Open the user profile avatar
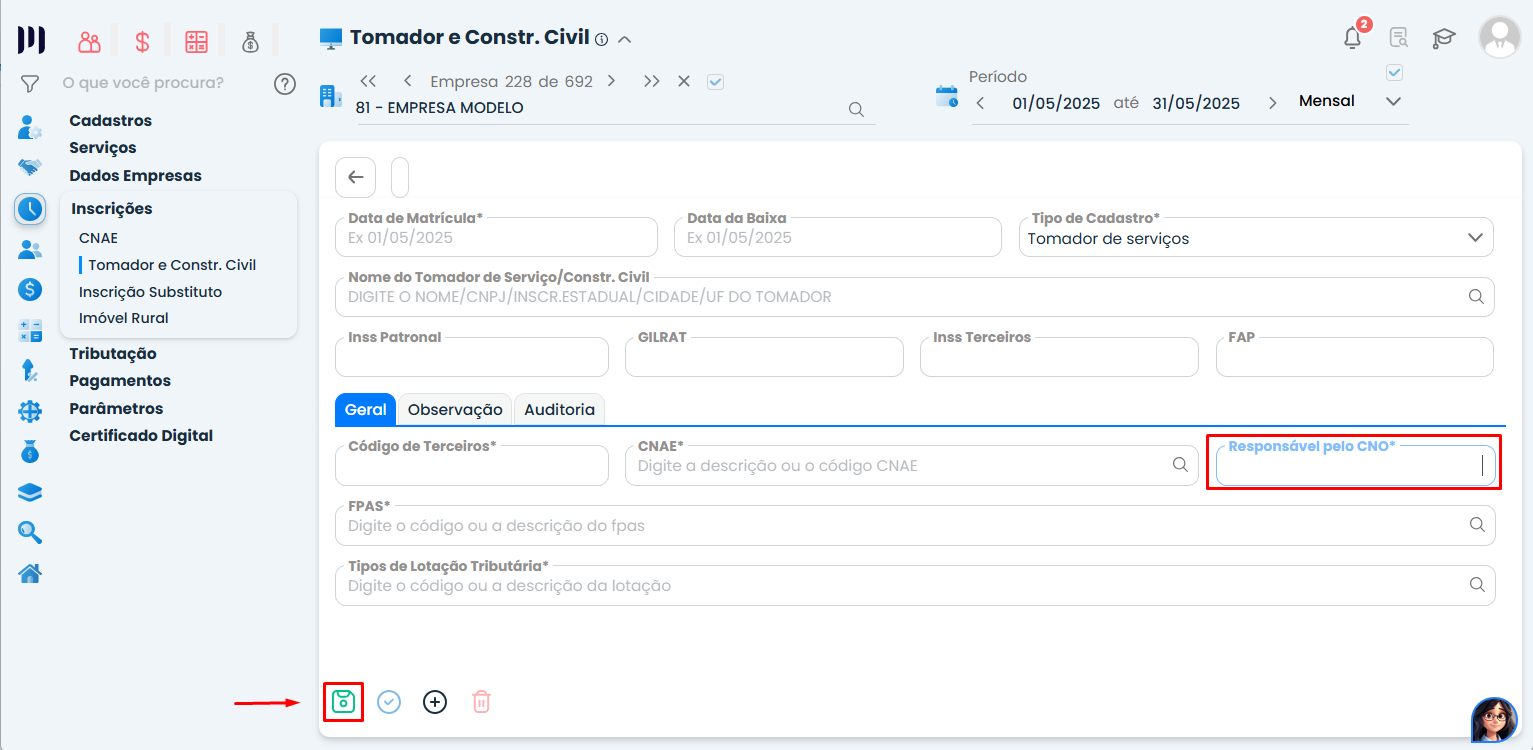The width and height of the screenshot is (1533, 750). pos(1499,37)
